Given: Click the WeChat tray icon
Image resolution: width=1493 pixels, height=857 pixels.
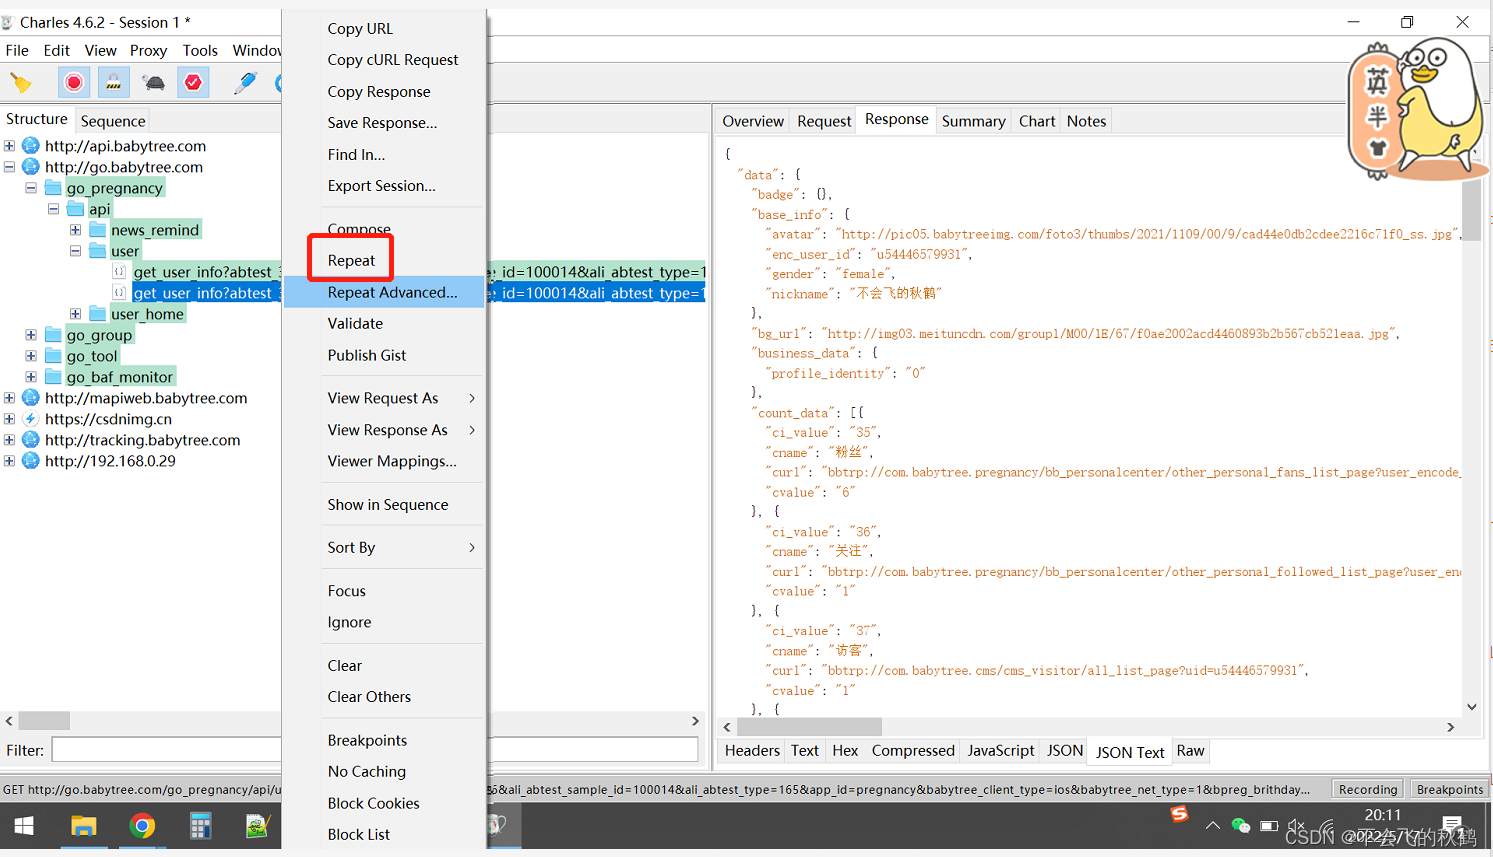Looking at the screenshot, I should coord(1241,826).
